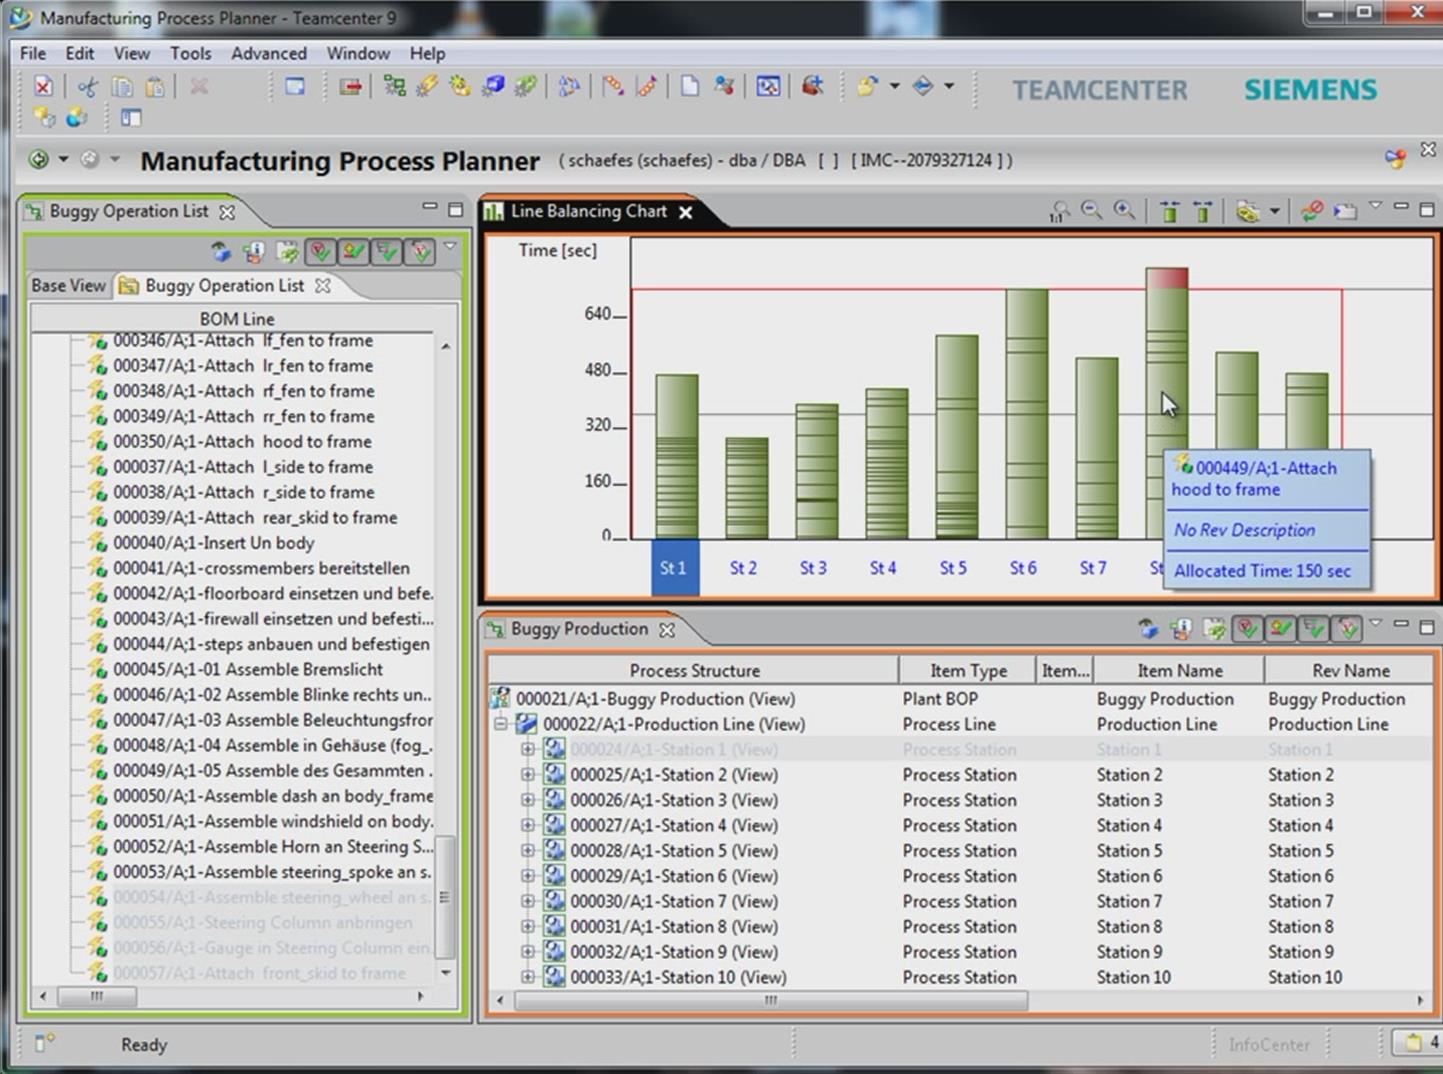Expand the Station 8 tree node
The image size is (1443, 1074).
coord(528,927)
